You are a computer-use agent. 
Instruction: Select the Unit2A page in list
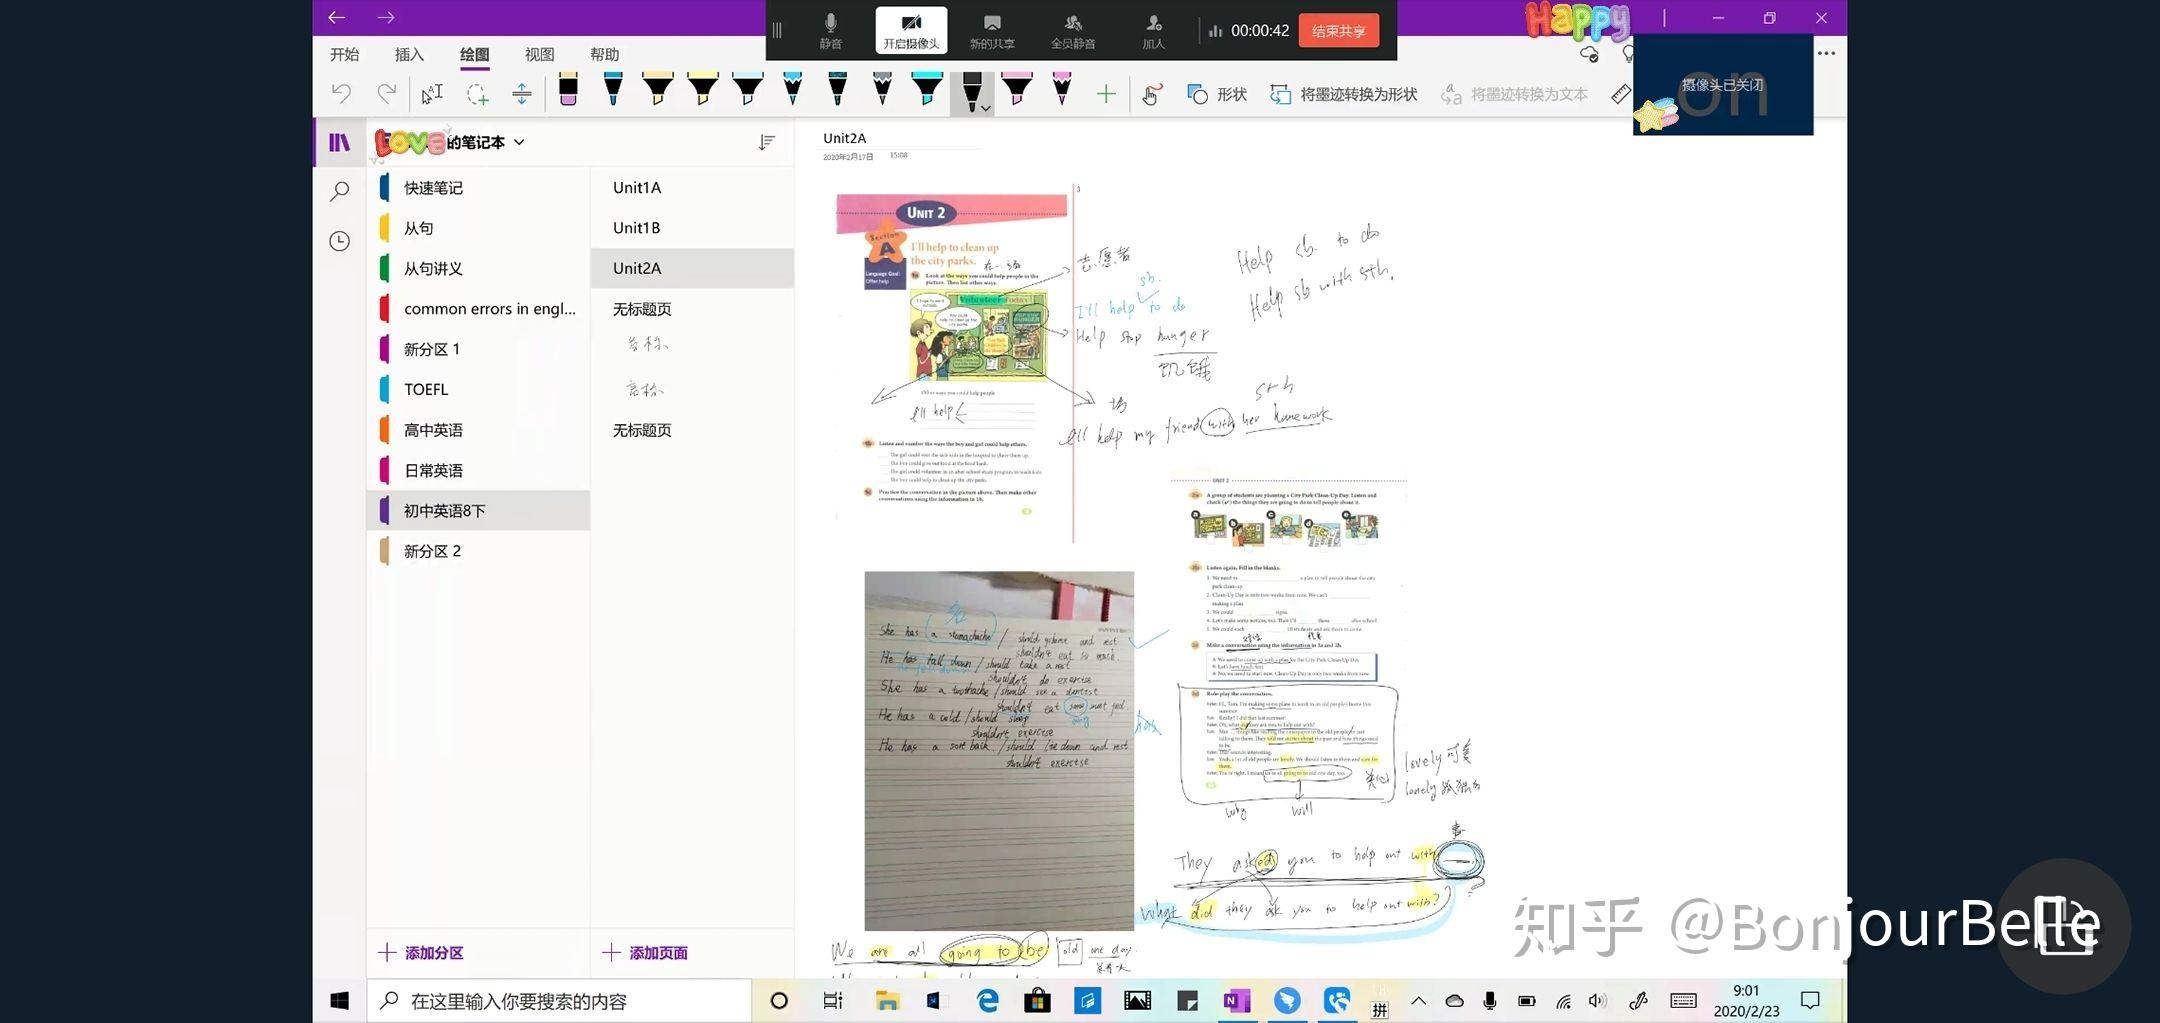(692, 268)
